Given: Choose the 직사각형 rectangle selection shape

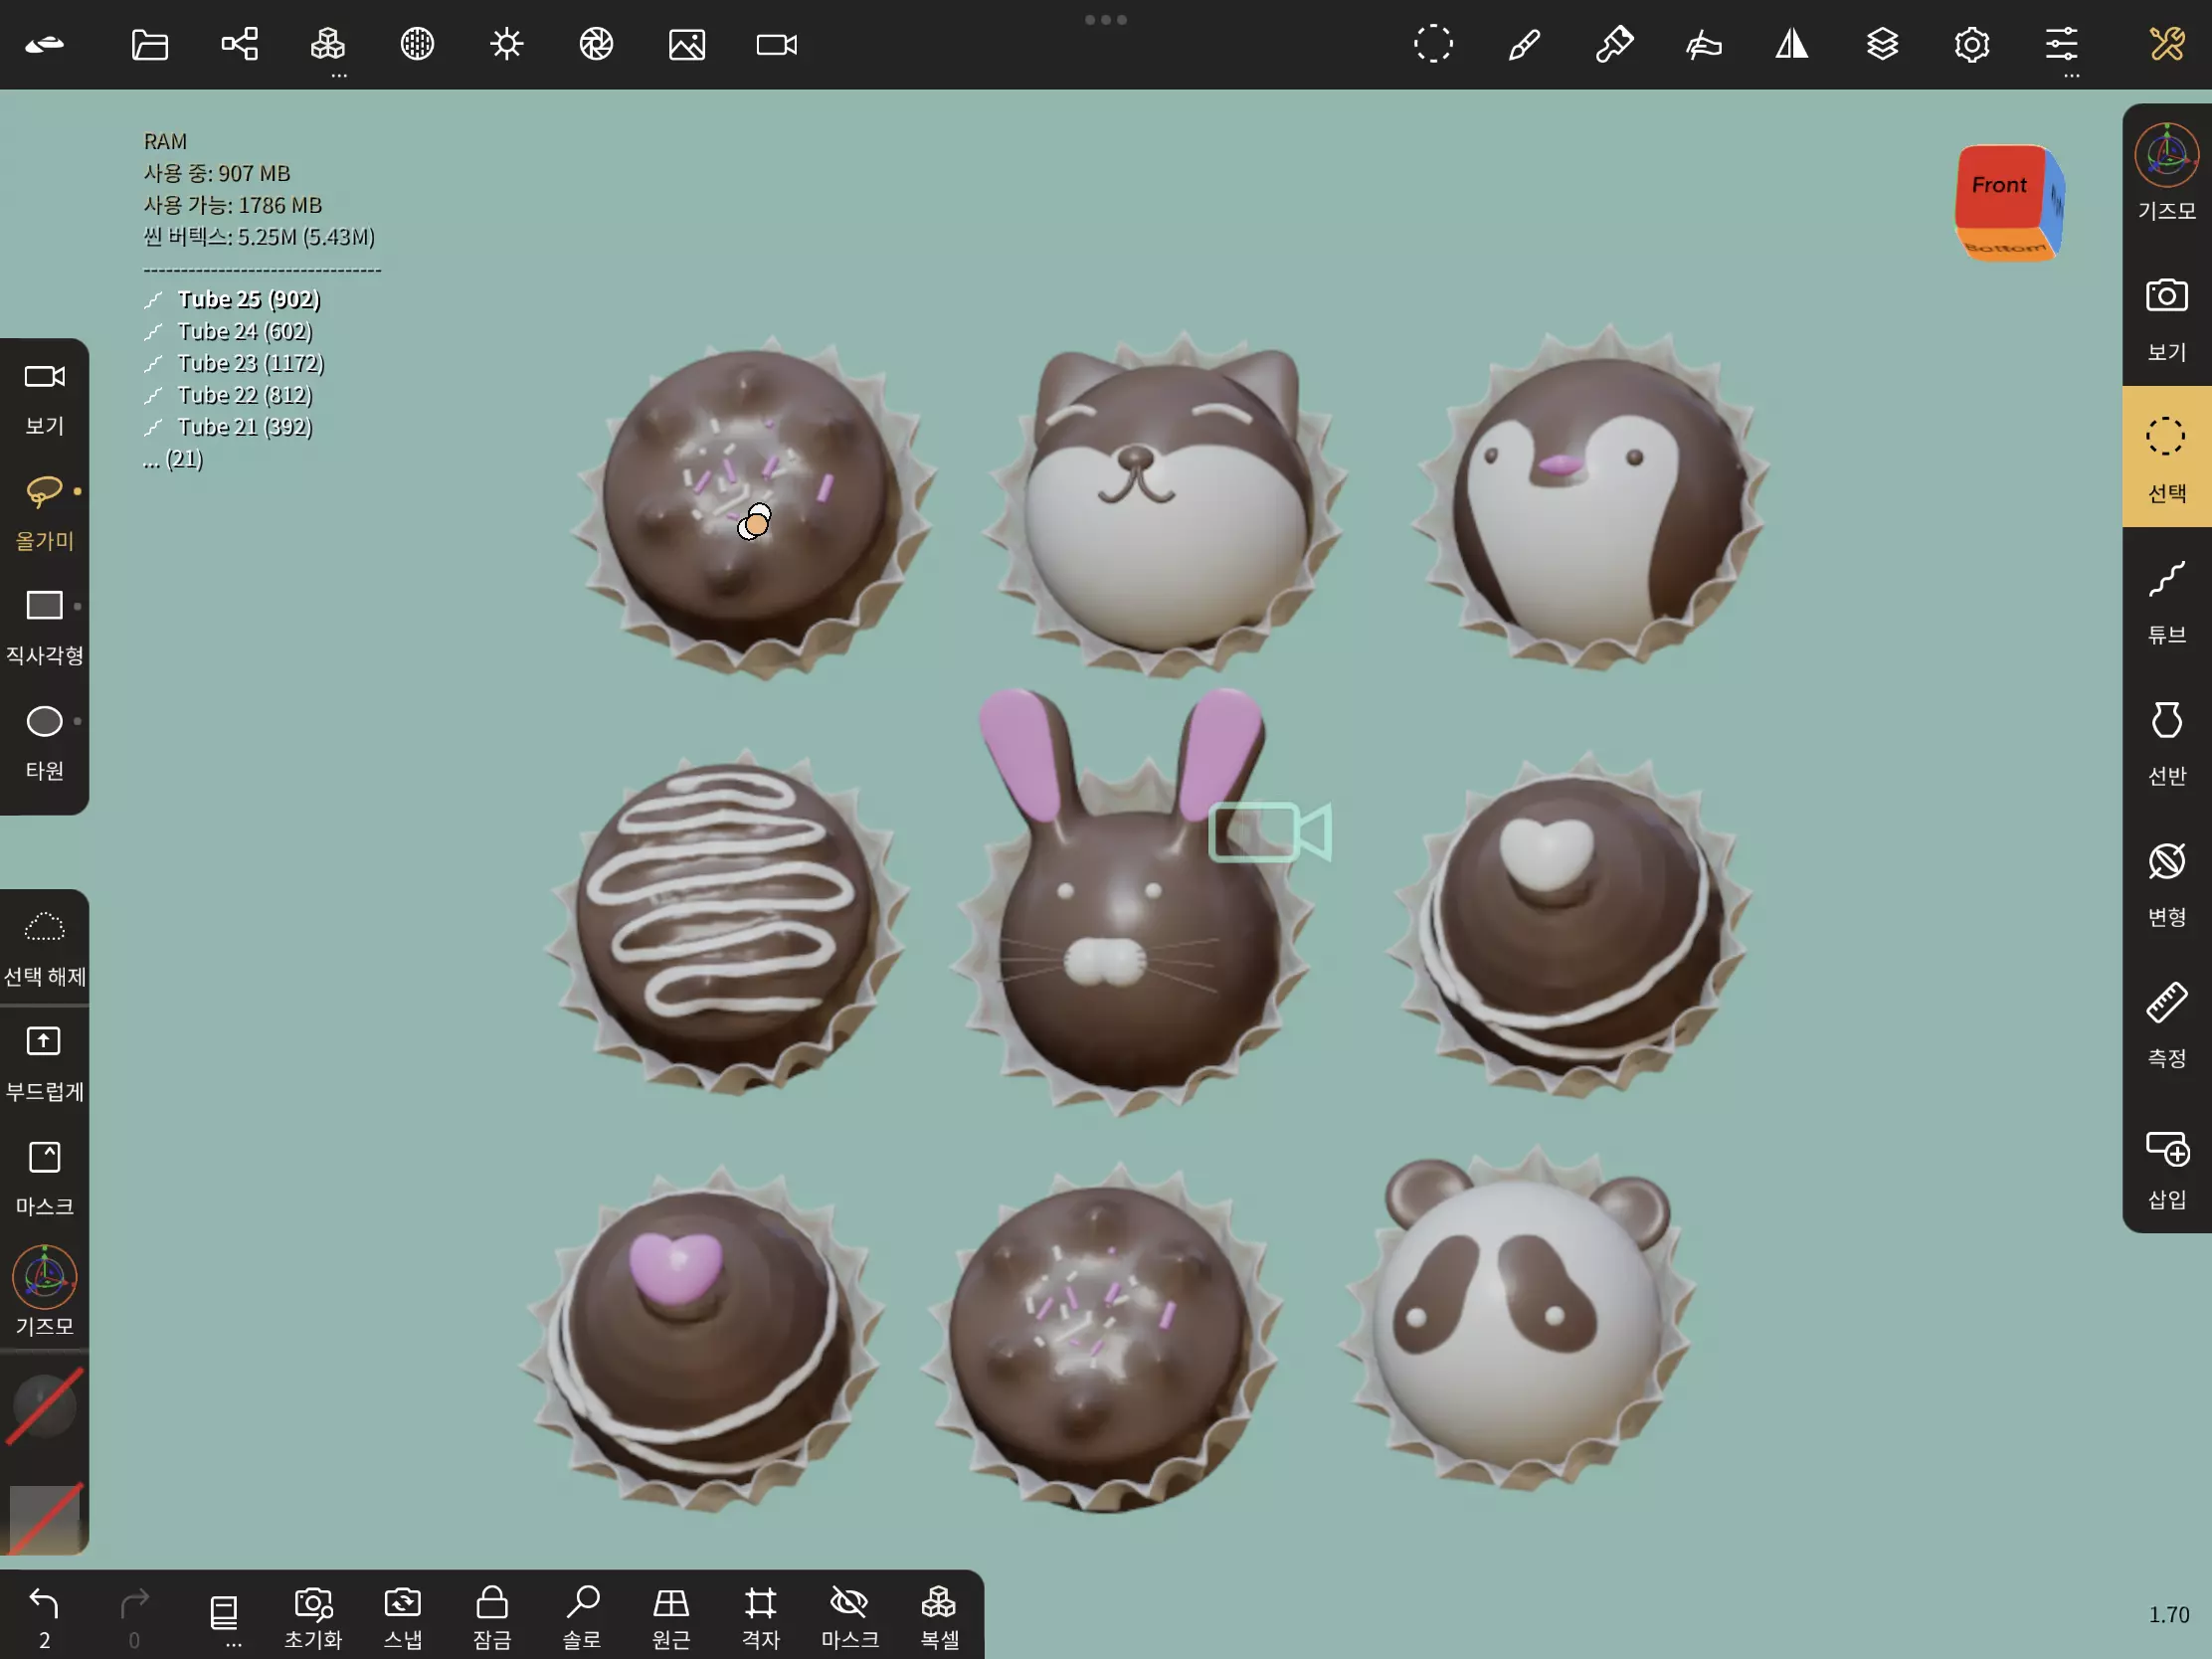Looking at the screenshot, I should 44,627.
